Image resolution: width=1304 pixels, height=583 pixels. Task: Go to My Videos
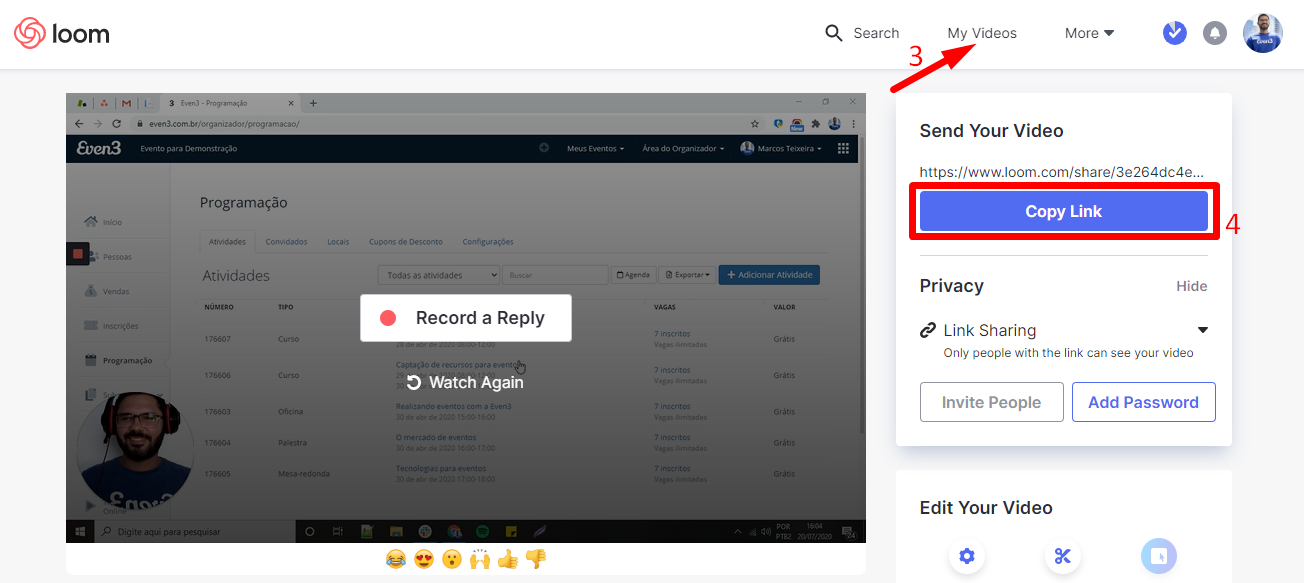[x=982, y=33]
